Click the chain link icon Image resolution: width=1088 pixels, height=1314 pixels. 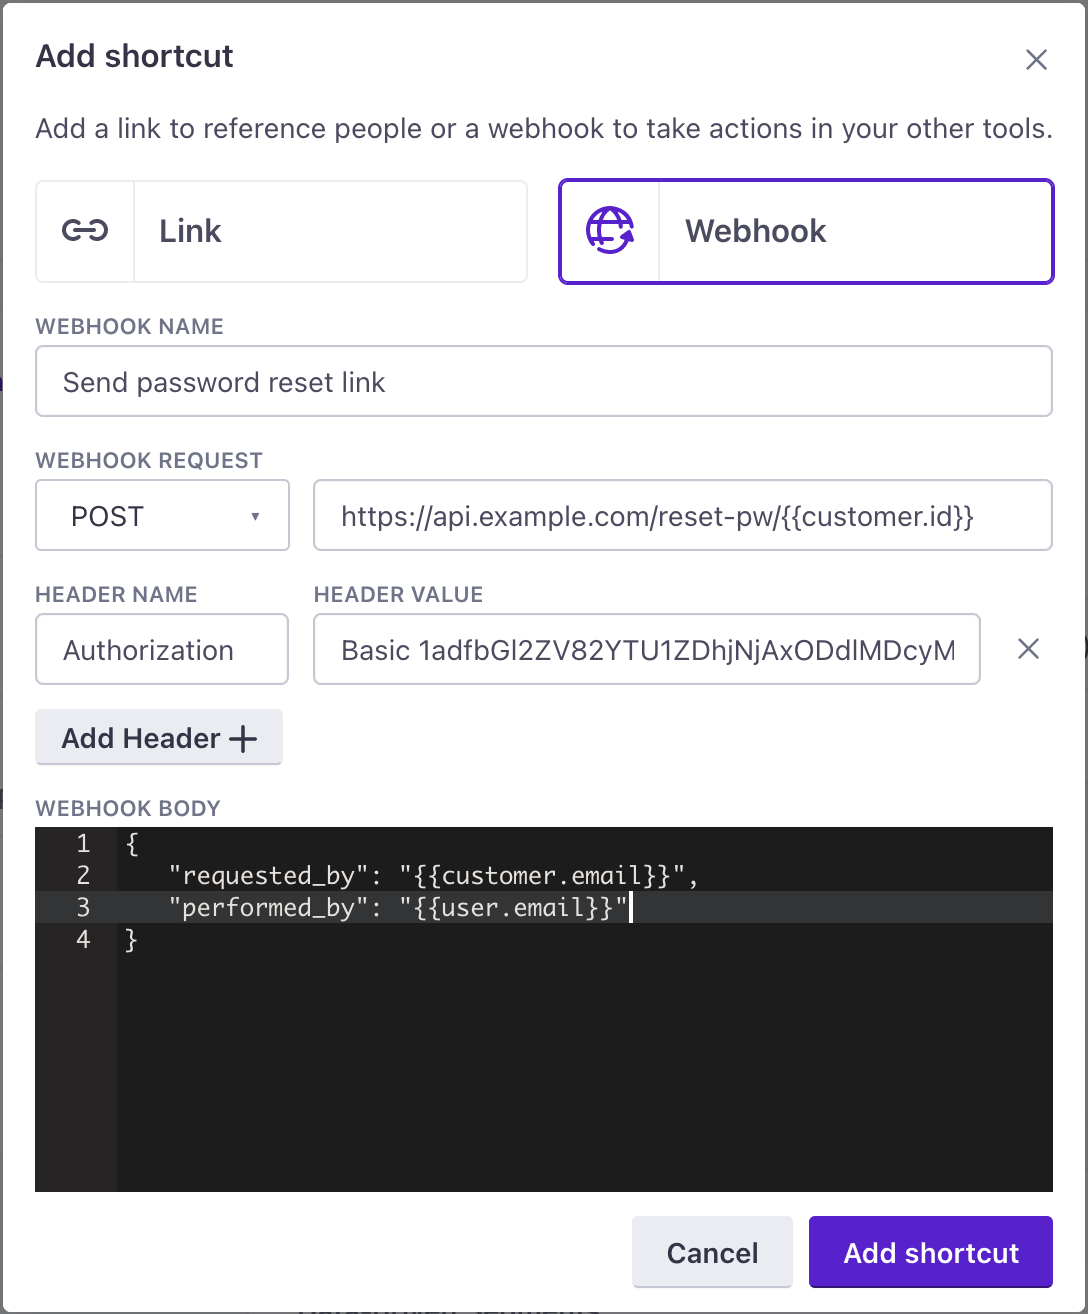pos(85,231)
